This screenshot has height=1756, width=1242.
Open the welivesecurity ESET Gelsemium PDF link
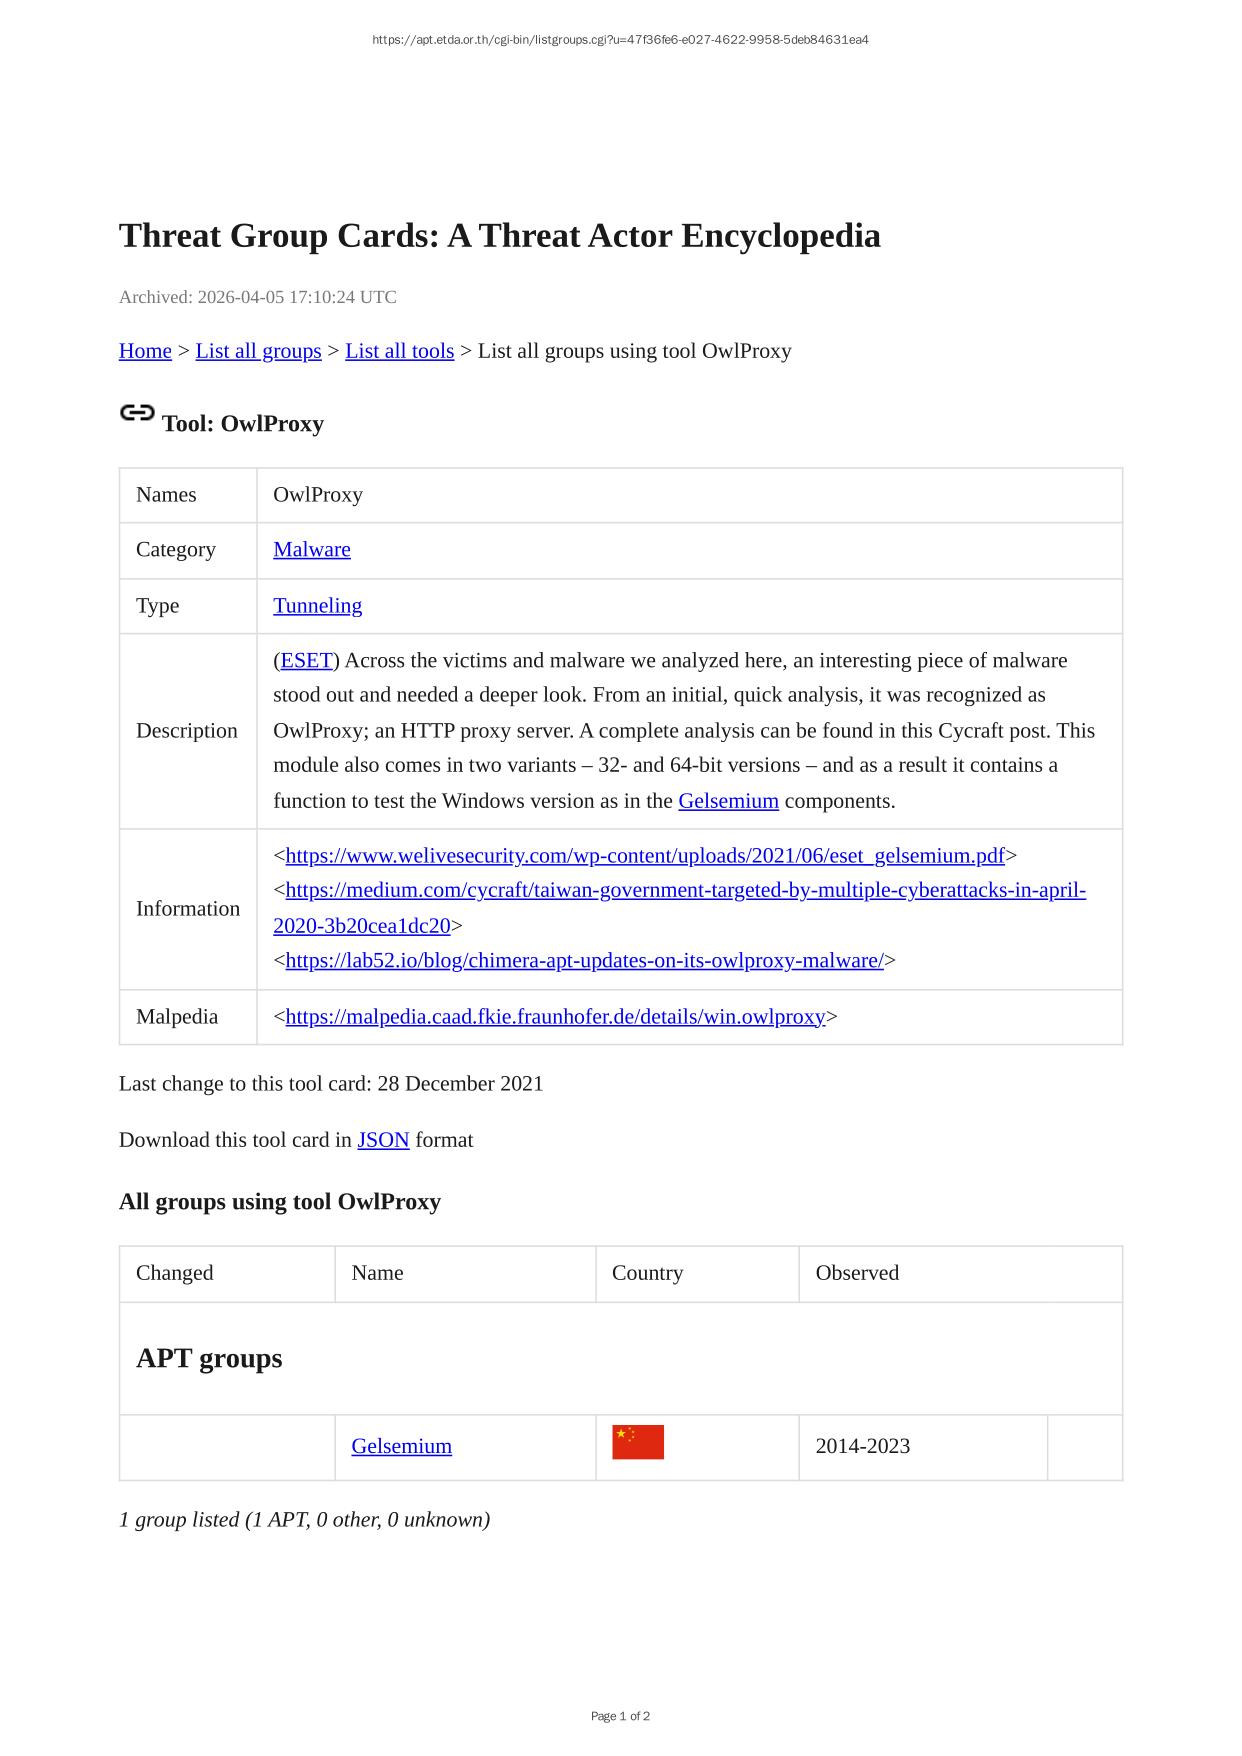pos(645,855)
